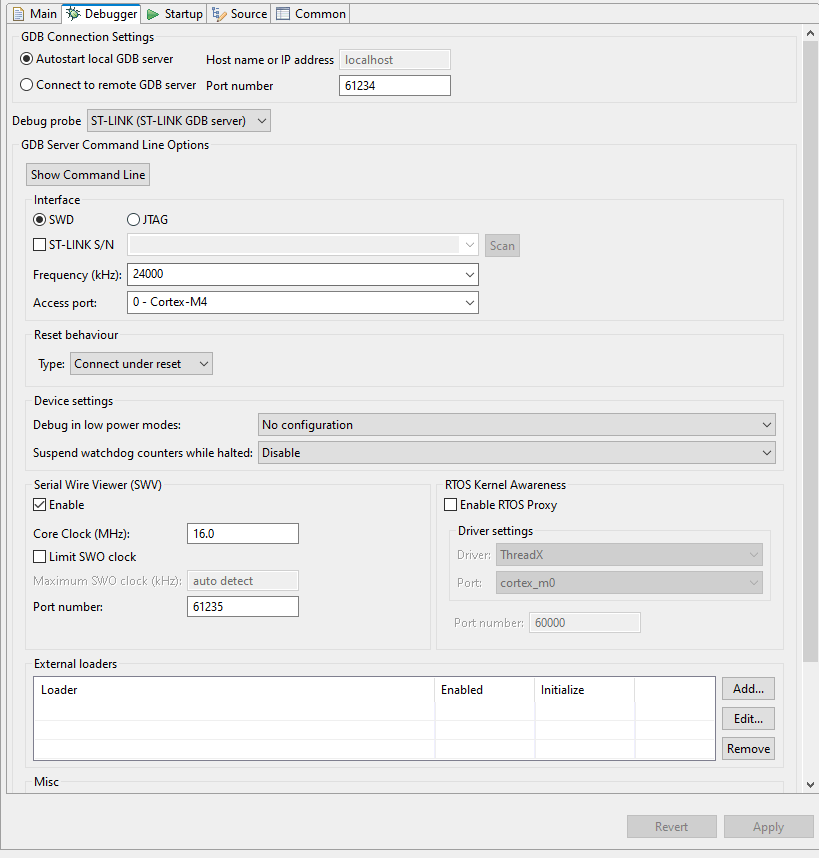Open the Reset behaviour Type dropdown
This screenshot has height=858, width=819.
click(141, 364)
